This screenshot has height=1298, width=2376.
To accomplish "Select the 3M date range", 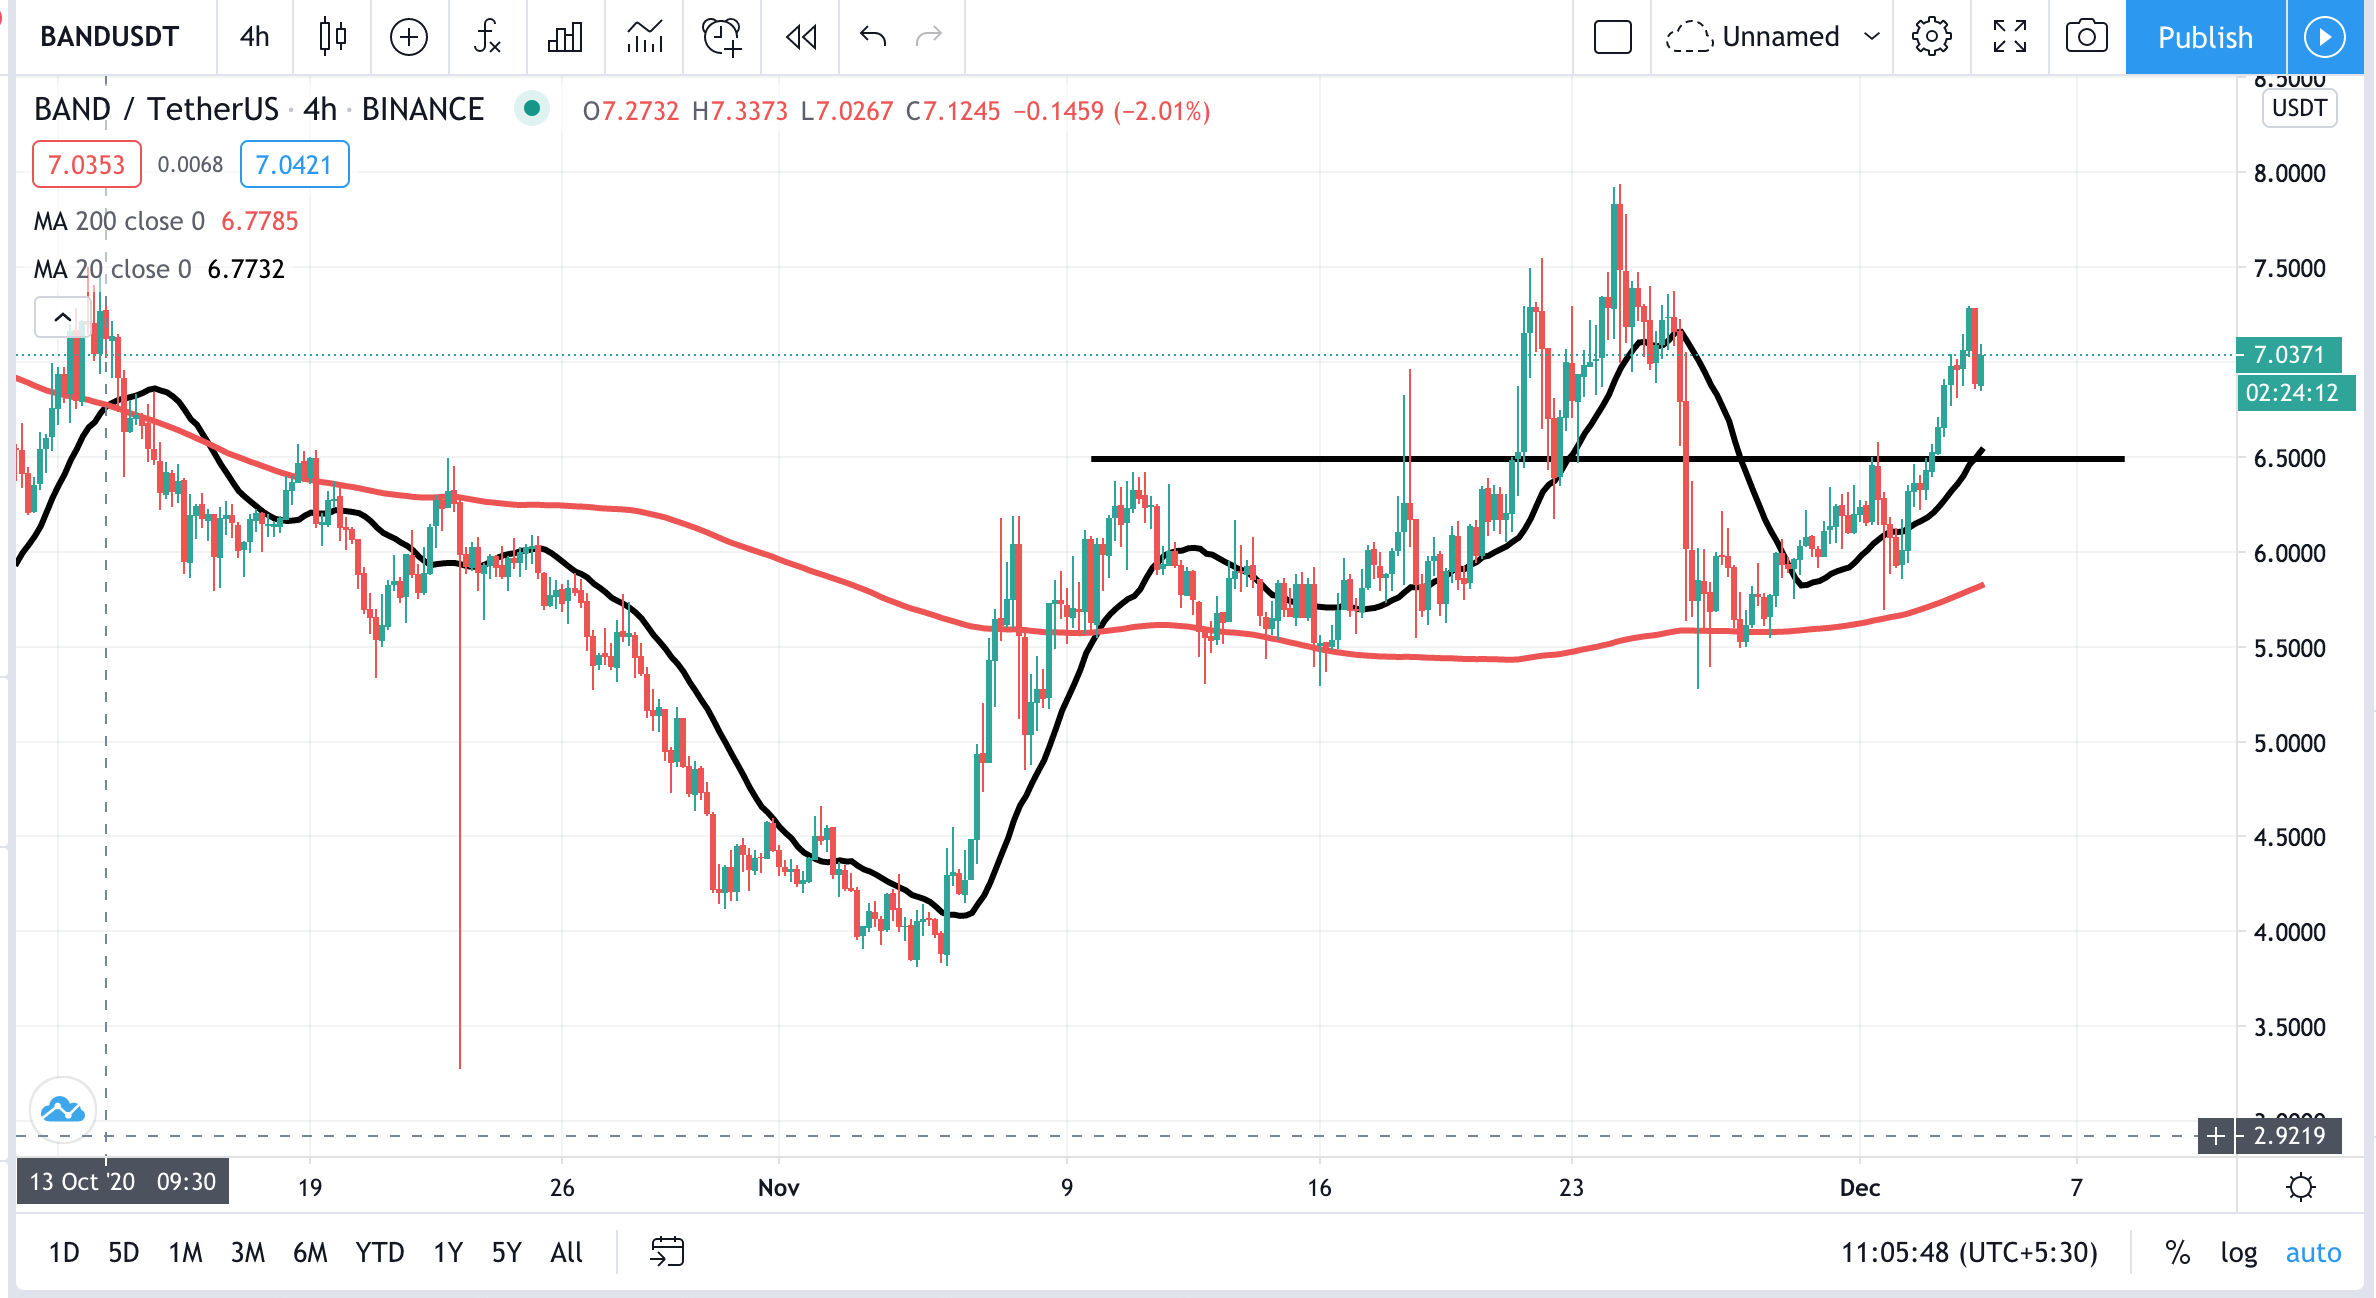I will [247, 1252].
